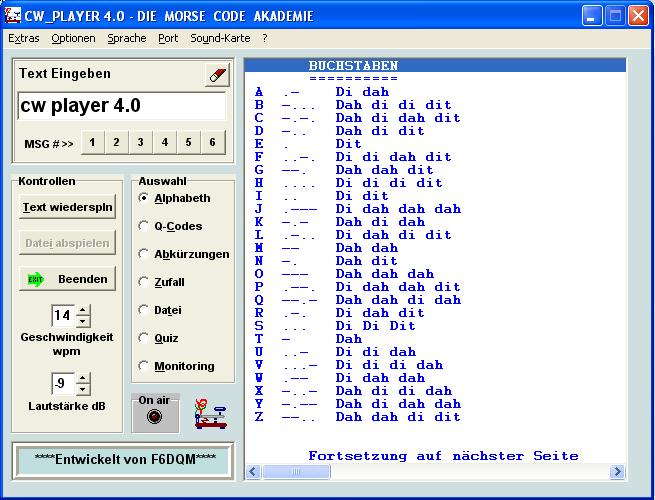Viewport: 655px width, 500px height.
Task: Click the letter H row "Di di di dit"
Action: tap(389, 183)
